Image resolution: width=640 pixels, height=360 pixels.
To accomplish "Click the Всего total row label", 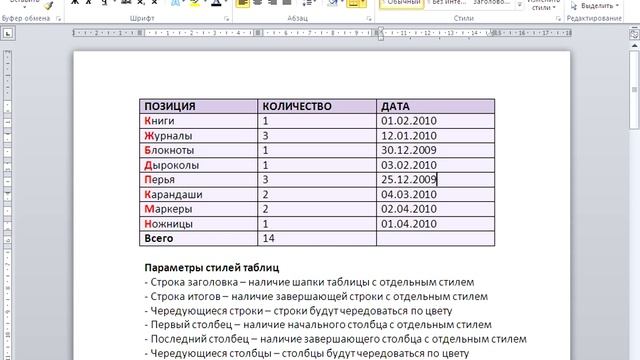I will (x=158, y=238).
